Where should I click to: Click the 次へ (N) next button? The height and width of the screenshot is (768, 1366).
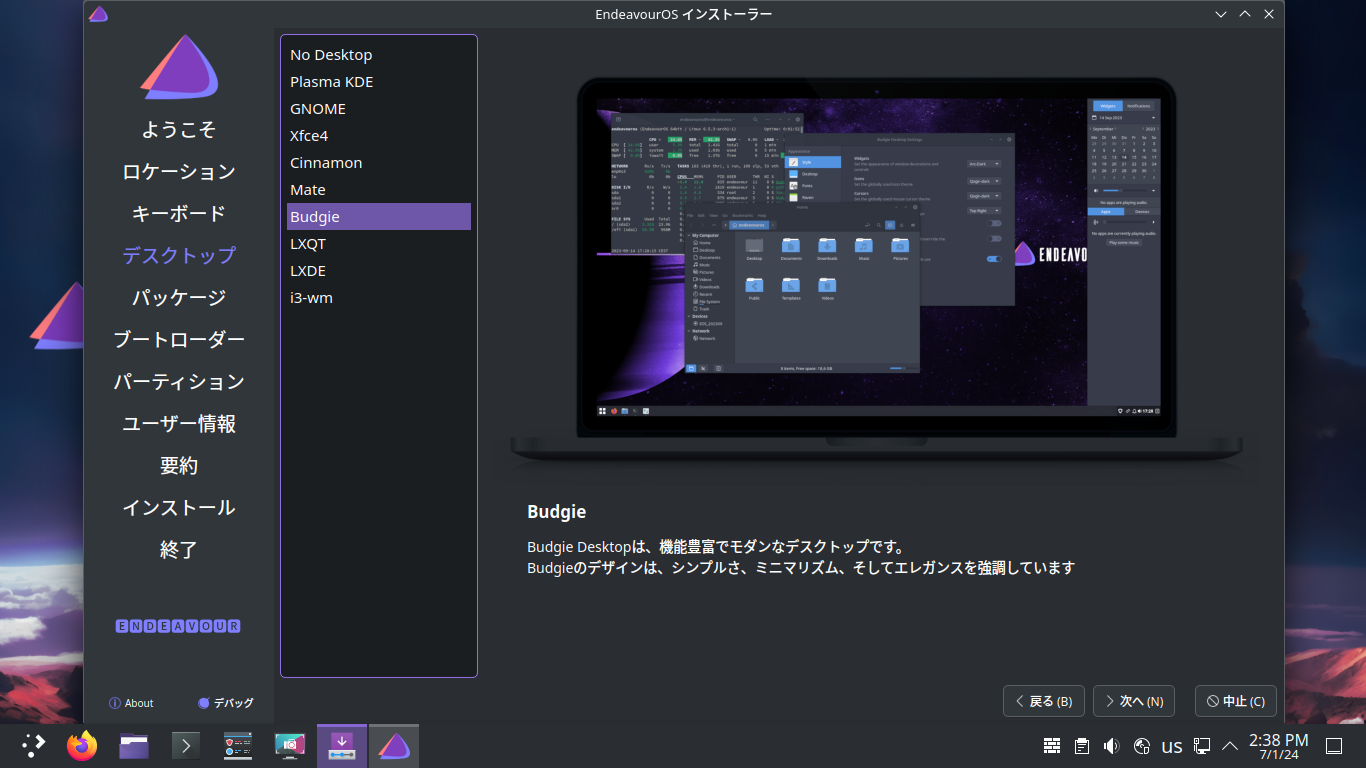click(x=1134, y=701)
